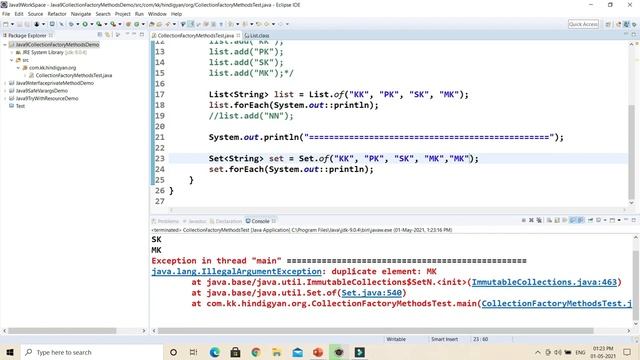Open CollectionFactoryMethodsTest stack trace link
This screenshot has width=640, height=360.
pos(556,303)
